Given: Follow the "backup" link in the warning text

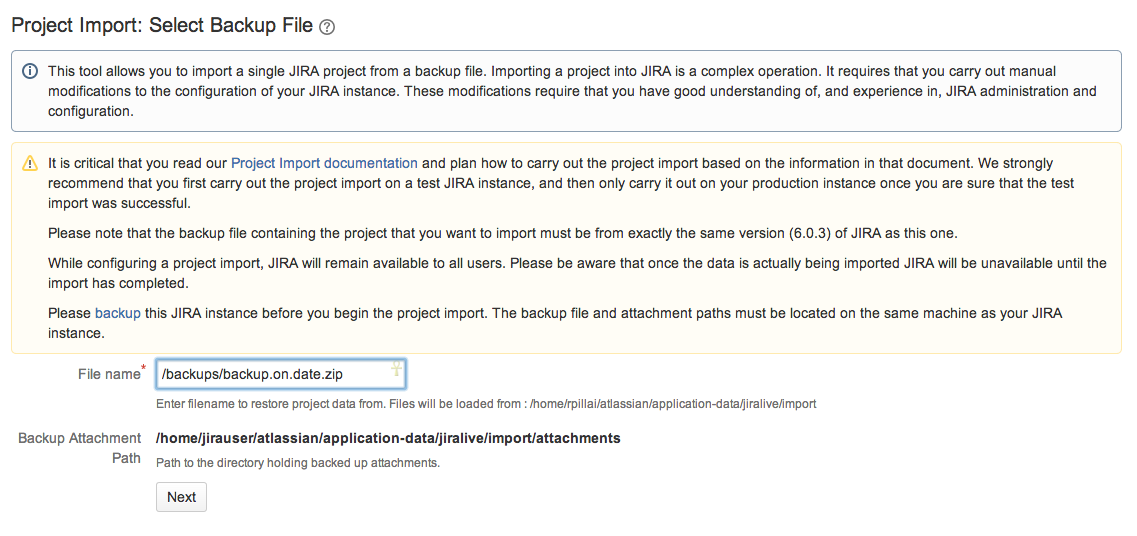Looking at the screenshot, I should 117,313.
